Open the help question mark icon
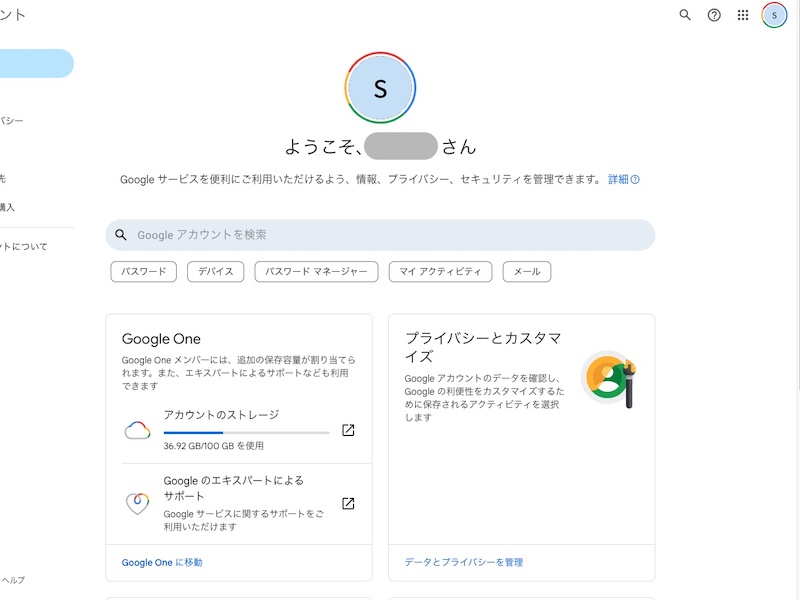This screenshot has width=800, height=600. click(x=714, y=15)
